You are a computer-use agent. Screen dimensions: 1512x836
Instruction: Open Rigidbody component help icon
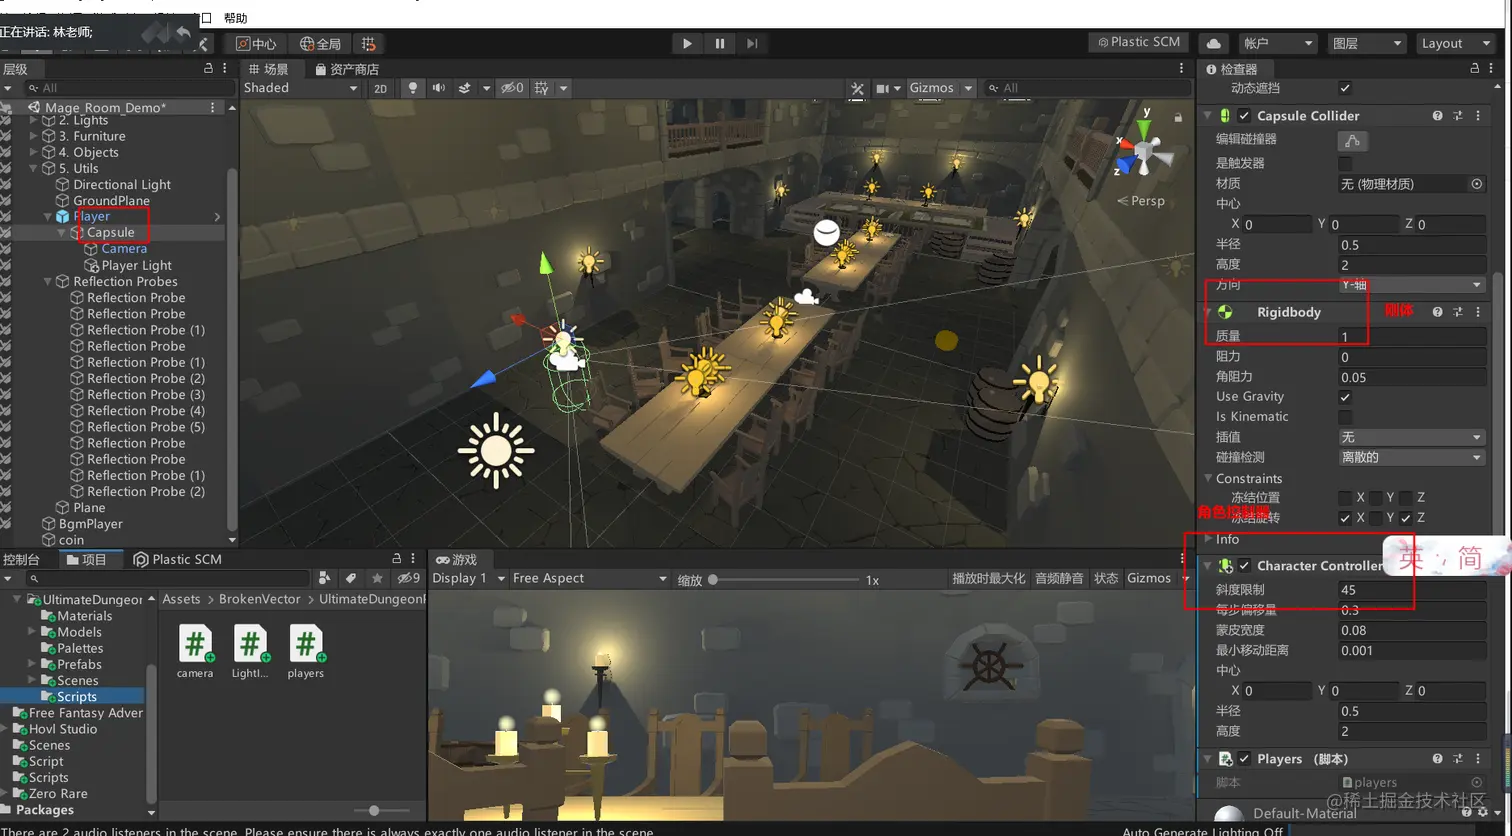[1437, 312]
